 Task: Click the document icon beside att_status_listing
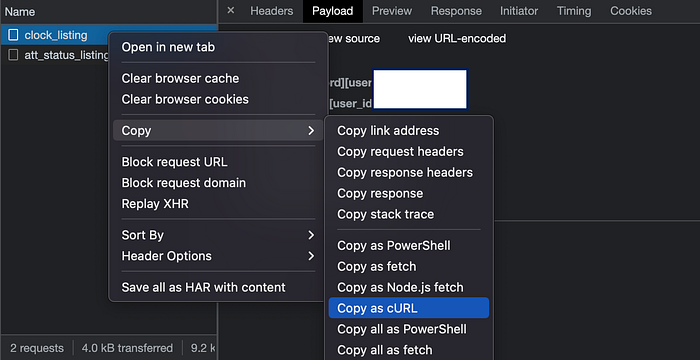pyautogui.click(x=14, y=55)
